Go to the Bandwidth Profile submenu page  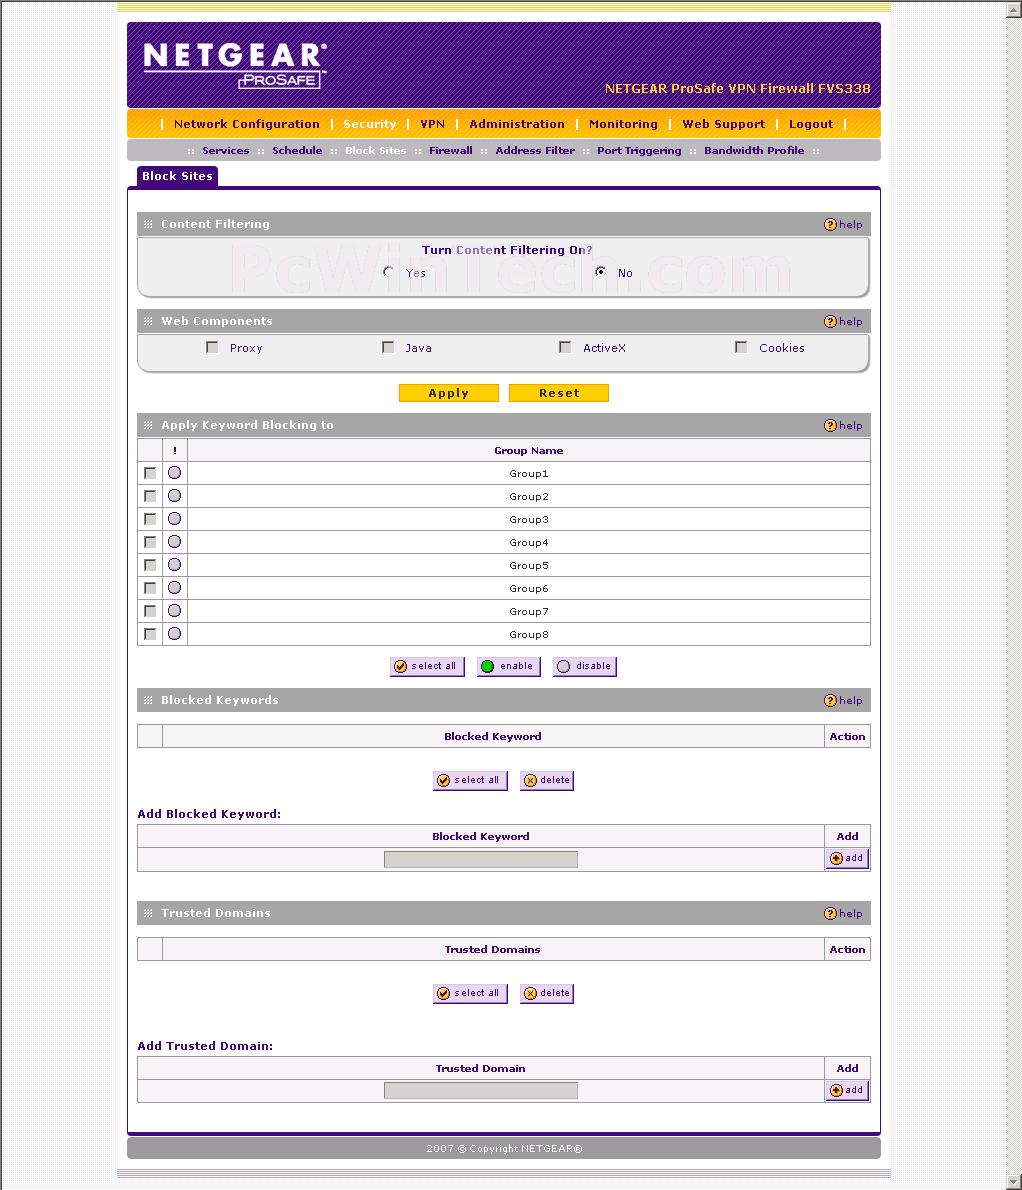pos(754,151)
